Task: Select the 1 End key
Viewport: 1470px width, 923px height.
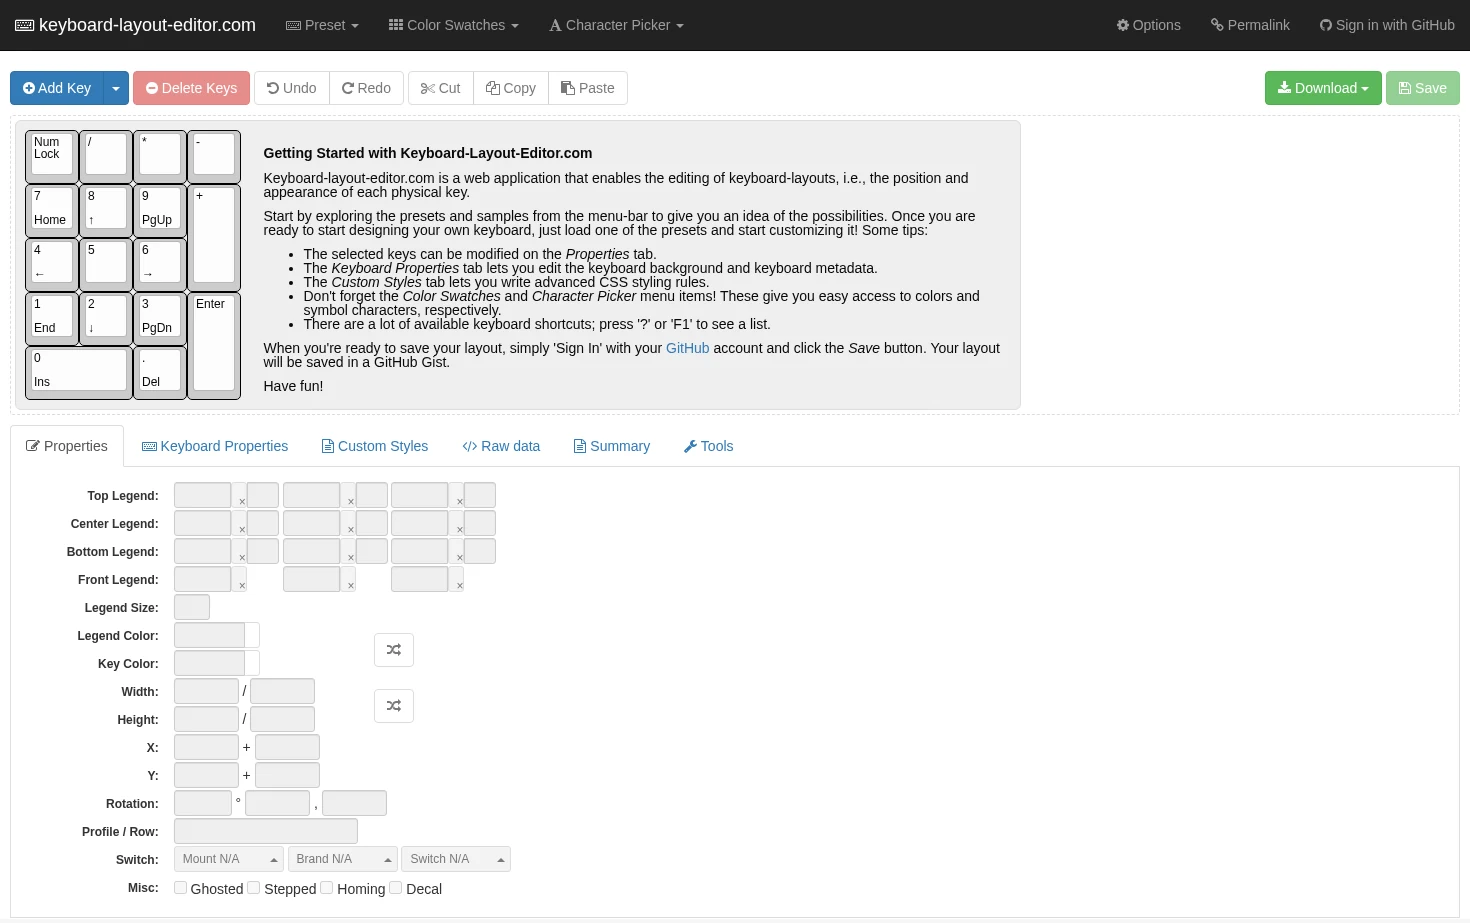Action: (52, 319)
